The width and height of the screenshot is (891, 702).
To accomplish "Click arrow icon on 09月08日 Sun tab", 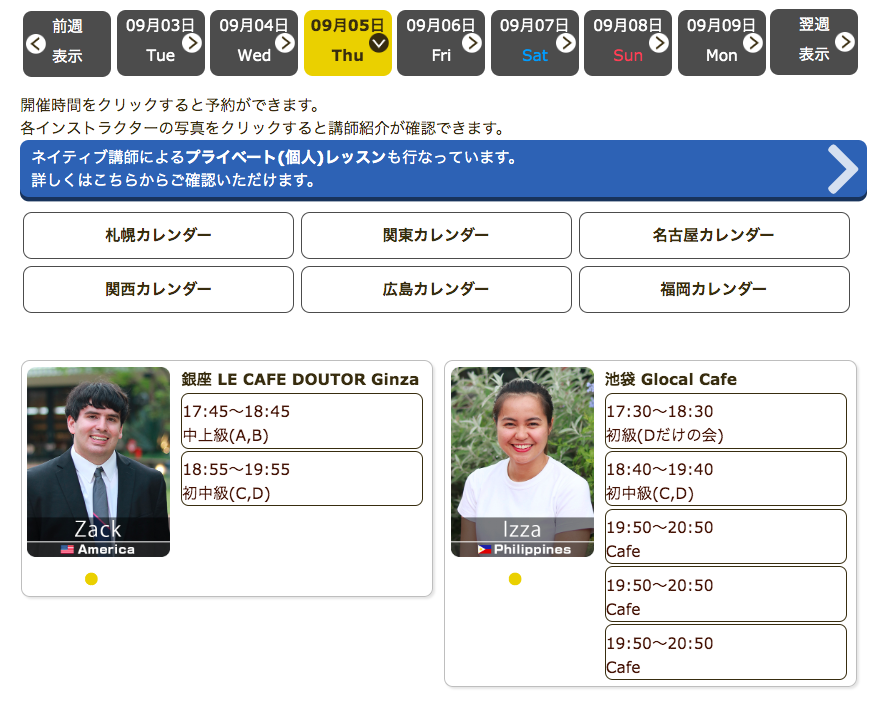I will pos(659,42).
